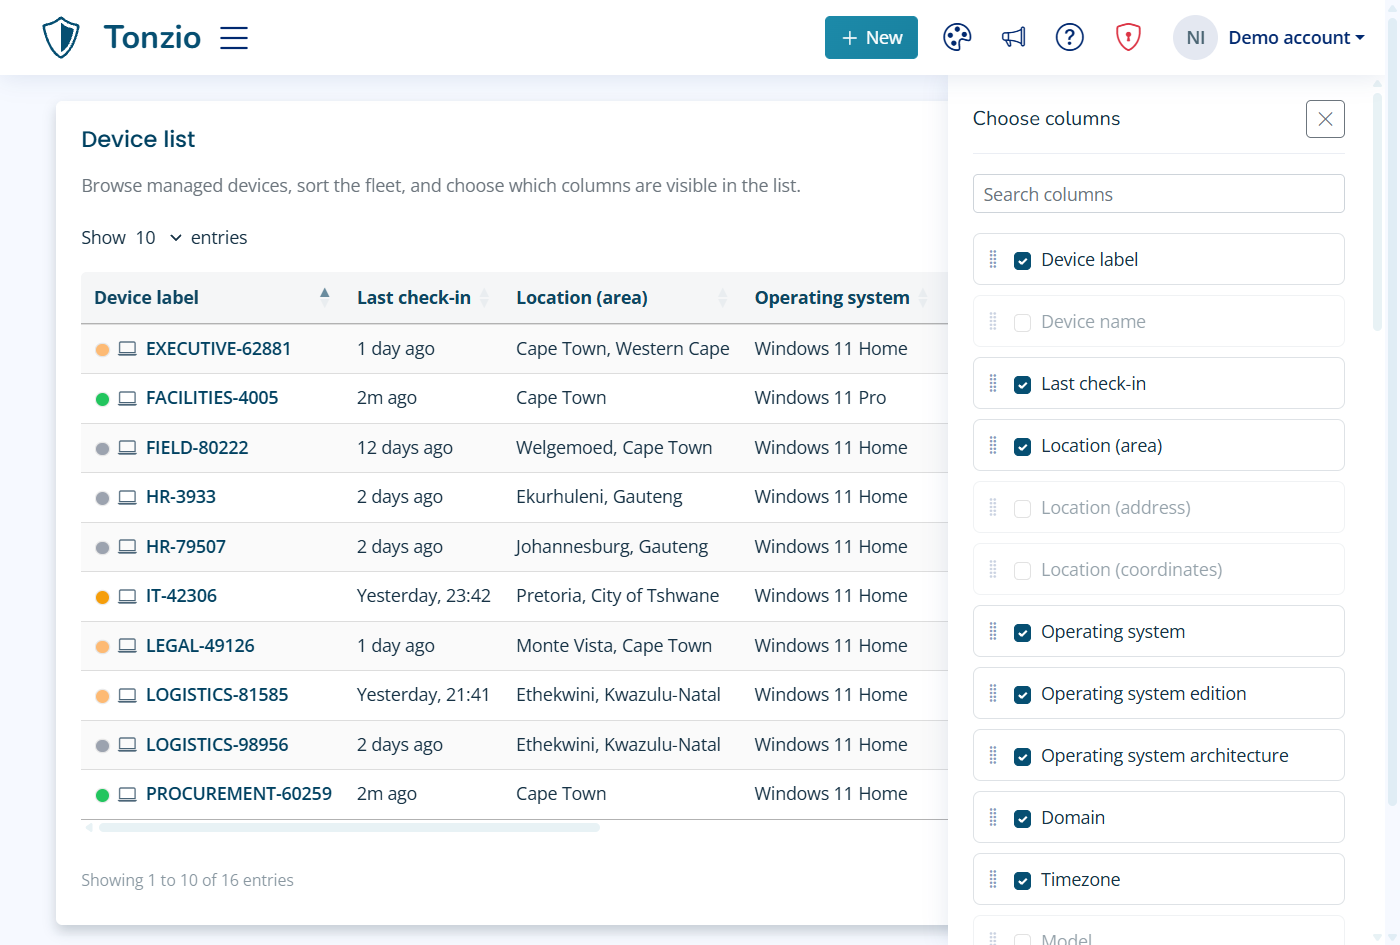Uncheck the Location (area) checkbox
Screen dimensions: 1400x945
[x=1022, y=447]
